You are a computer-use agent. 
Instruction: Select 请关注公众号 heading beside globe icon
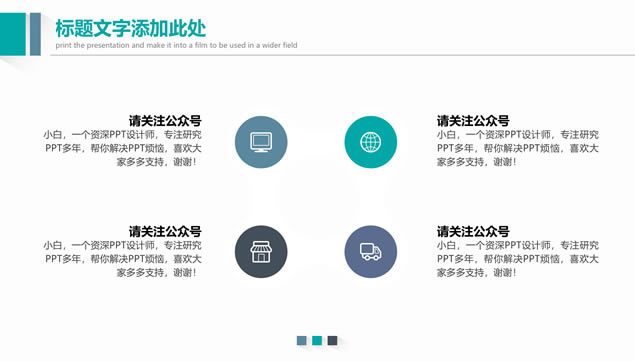tap(473, 121)
